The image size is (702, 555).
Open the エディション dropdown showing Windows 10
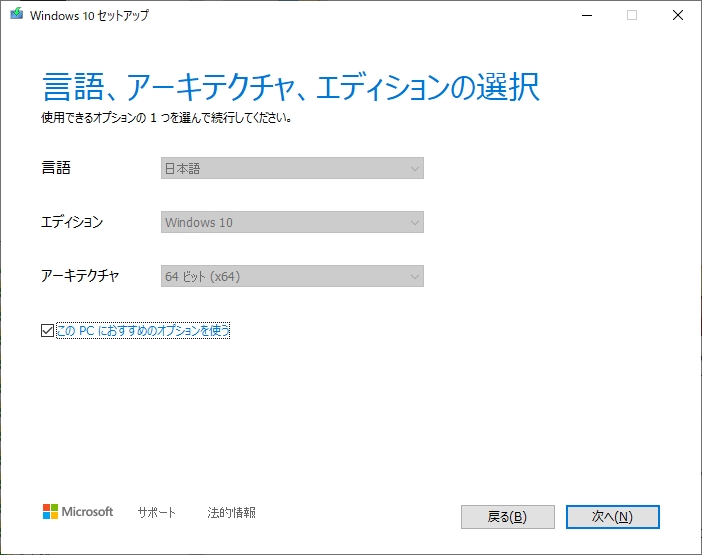tap(292, 222)
